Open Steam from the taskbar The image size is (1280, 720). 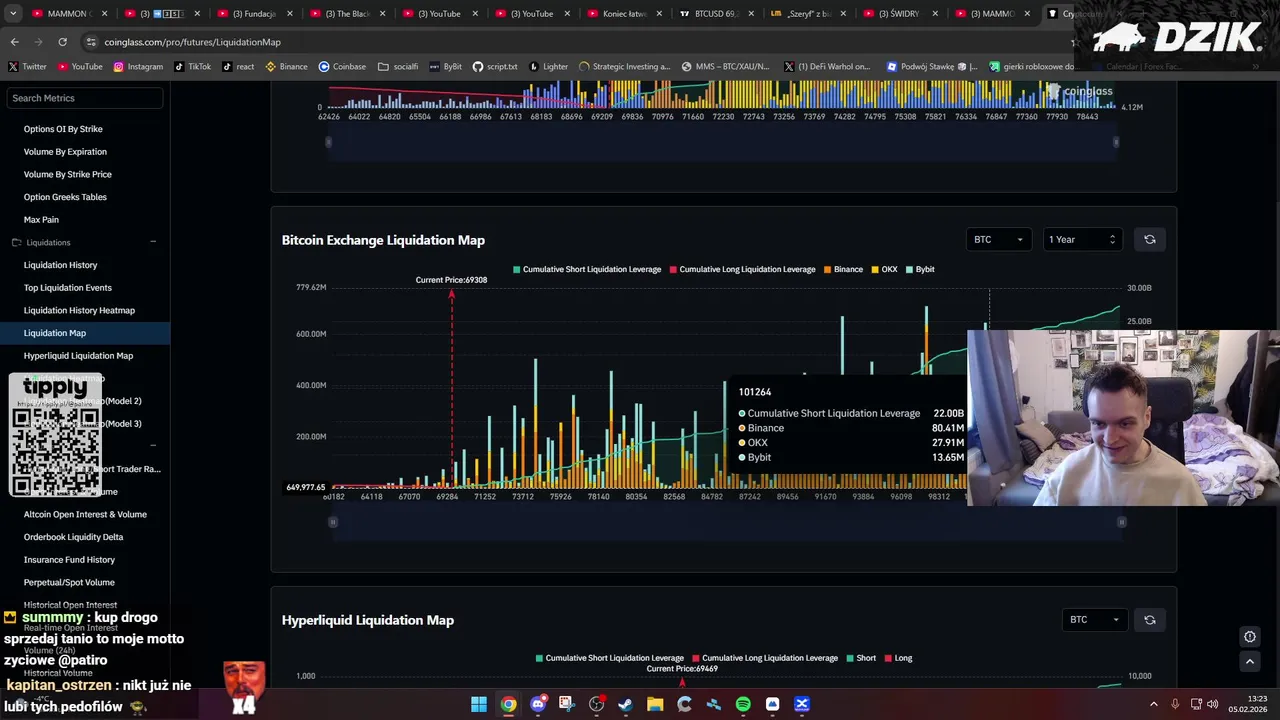pyautogui.click(x=625, y=704)
